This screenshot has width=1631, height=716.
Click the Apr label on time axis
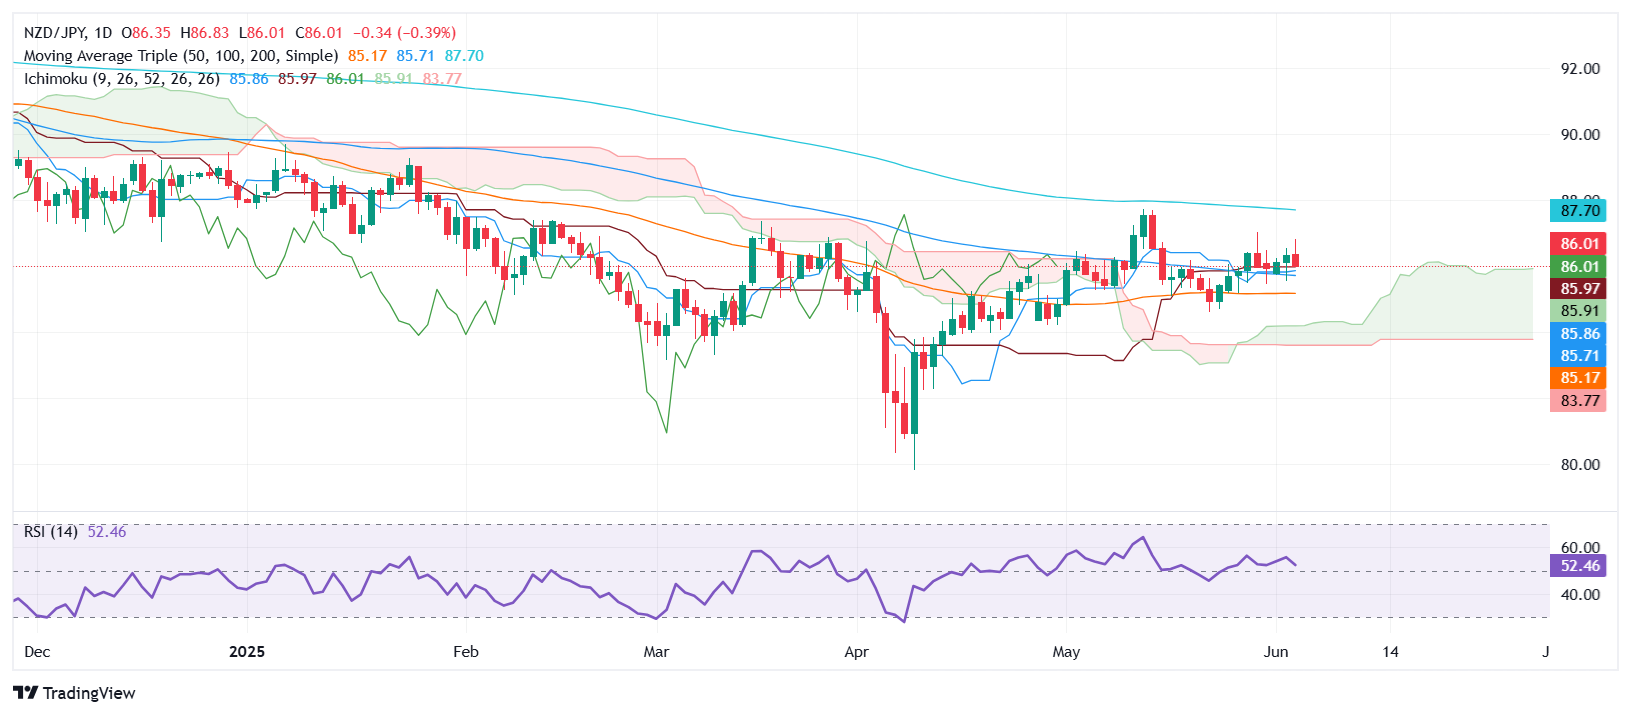click(x=856, y=652)
